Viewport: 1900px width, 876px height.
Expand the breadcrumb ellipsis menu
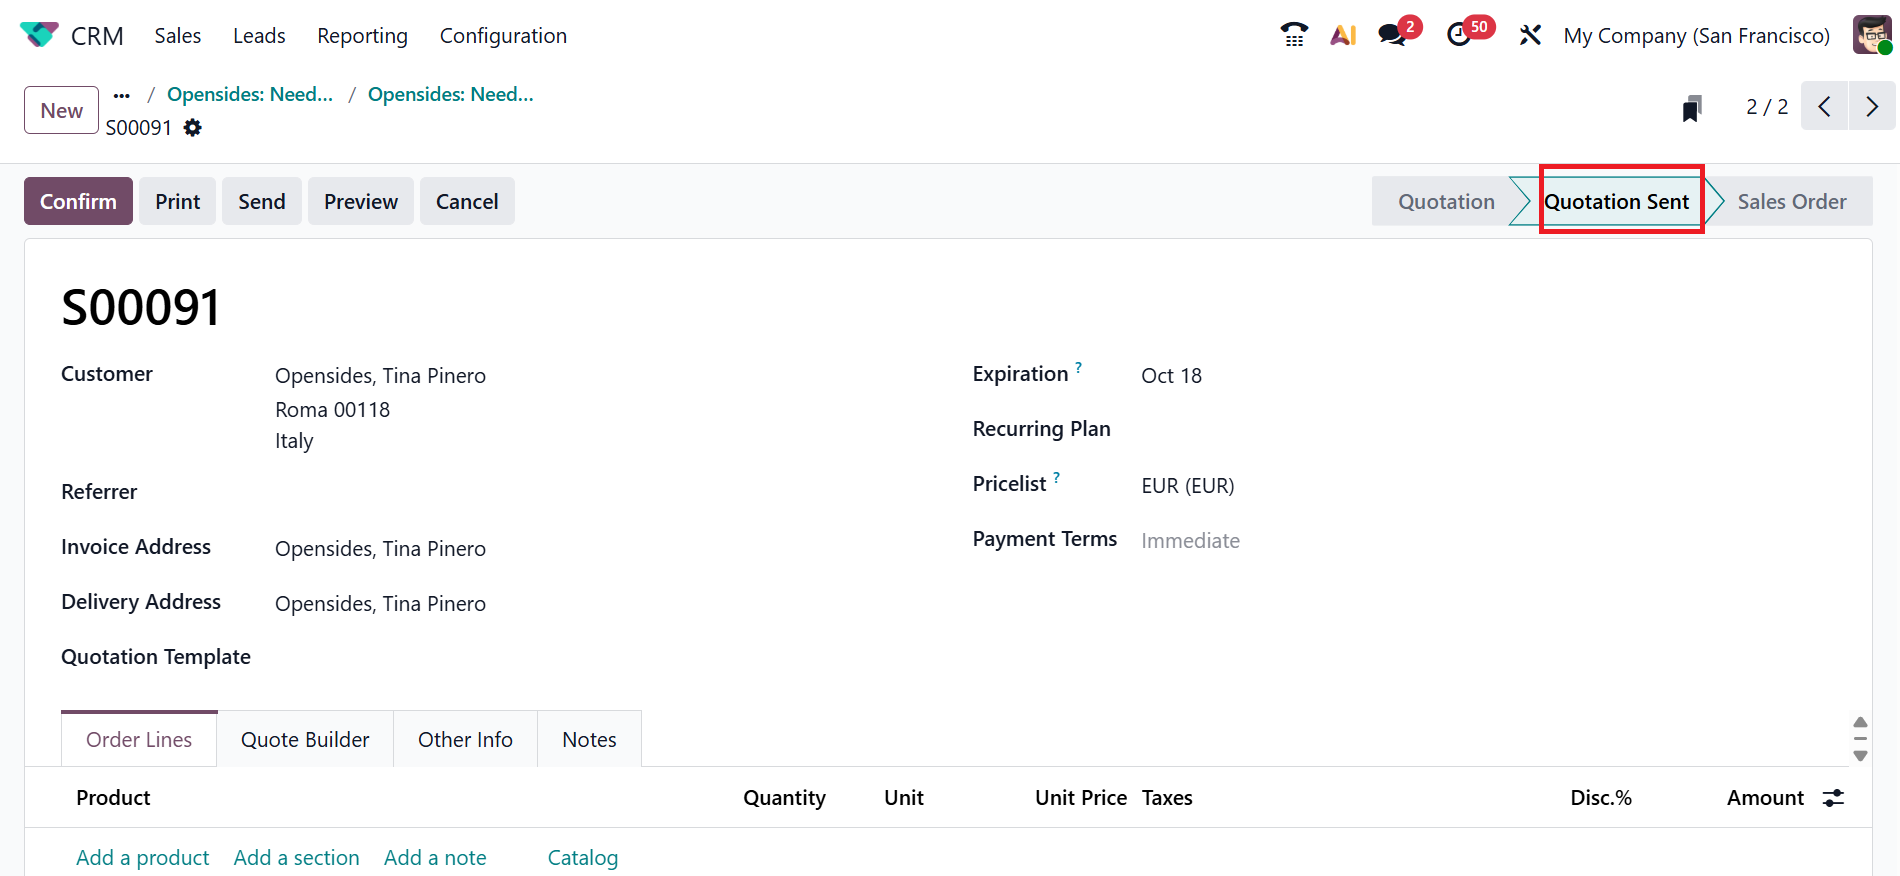[x=122, y=95]
